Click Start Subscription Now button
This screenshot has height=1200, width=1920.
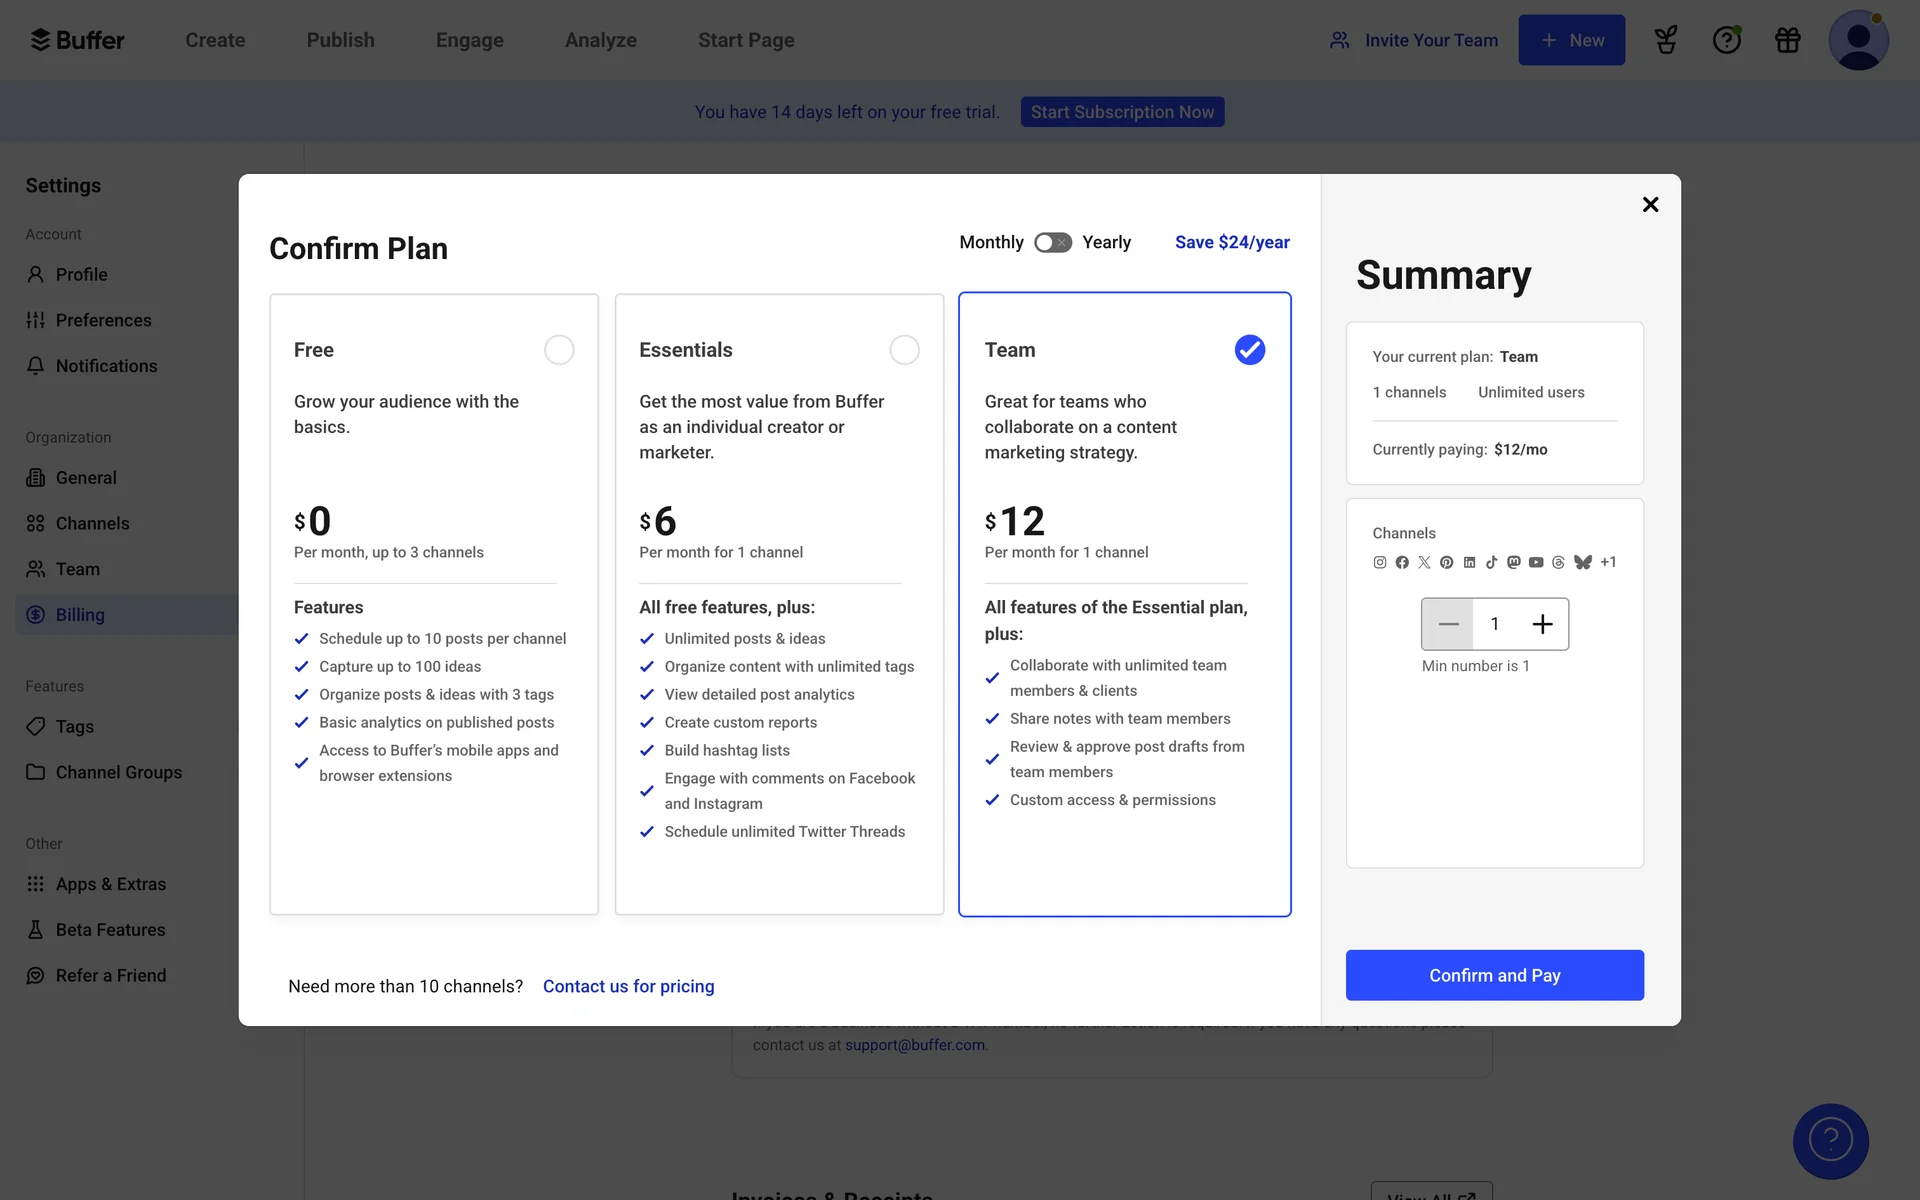1122,112
